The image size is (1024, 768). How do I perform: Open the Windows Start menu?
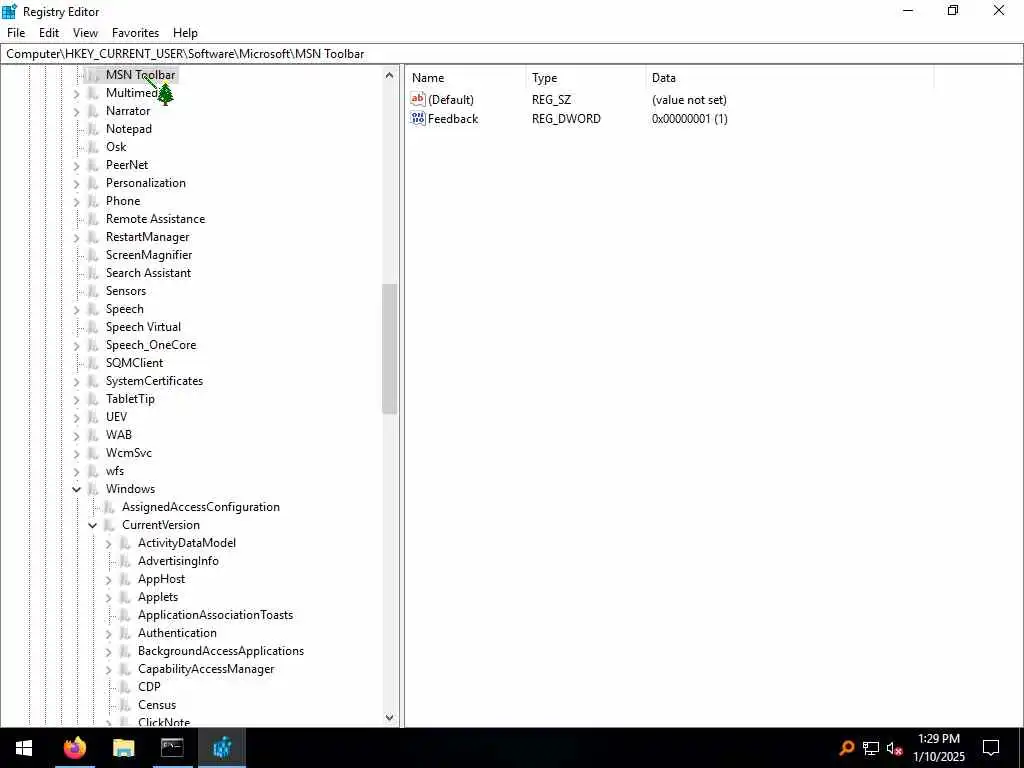pos(24,748)
